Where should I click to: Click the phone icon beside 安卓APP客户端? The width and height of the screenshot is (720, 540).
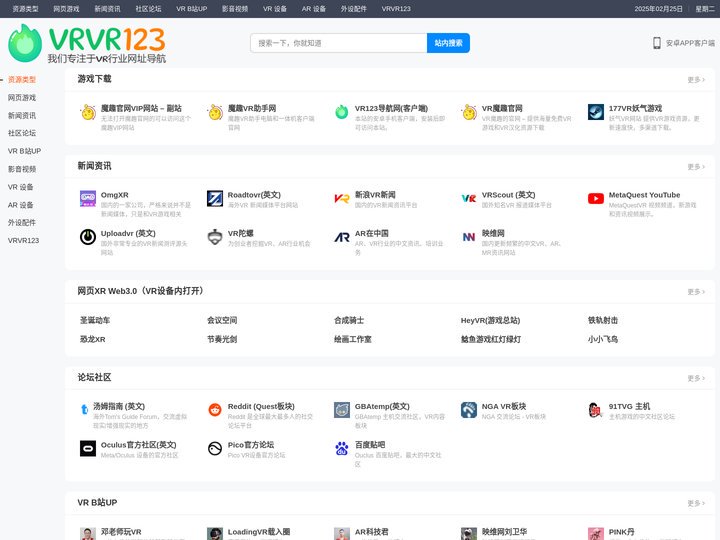[657, 43]
